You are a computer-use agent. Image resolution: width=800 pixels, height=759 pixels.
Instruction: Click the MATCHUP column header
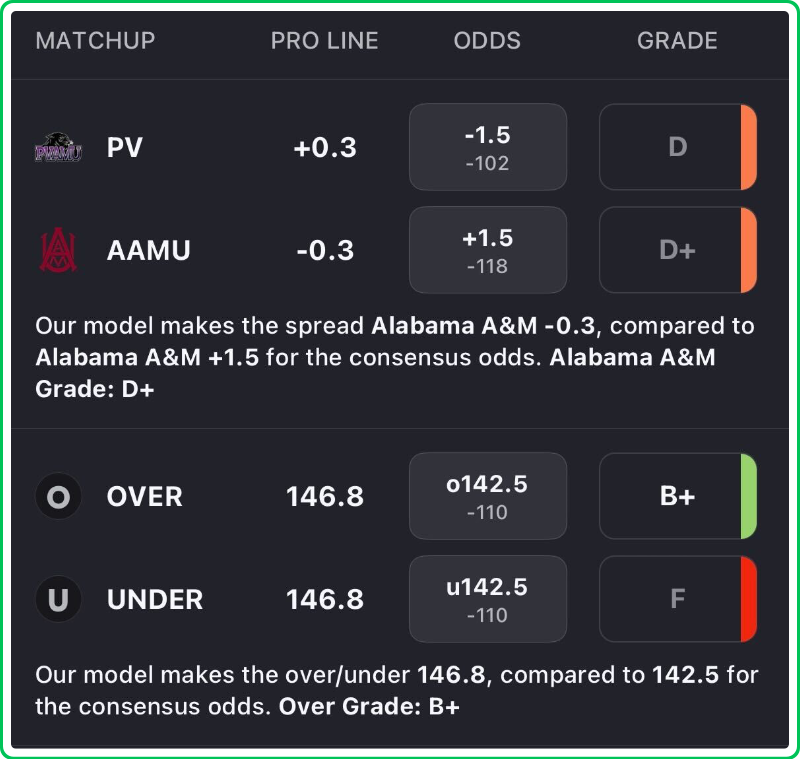pos(96,41)
